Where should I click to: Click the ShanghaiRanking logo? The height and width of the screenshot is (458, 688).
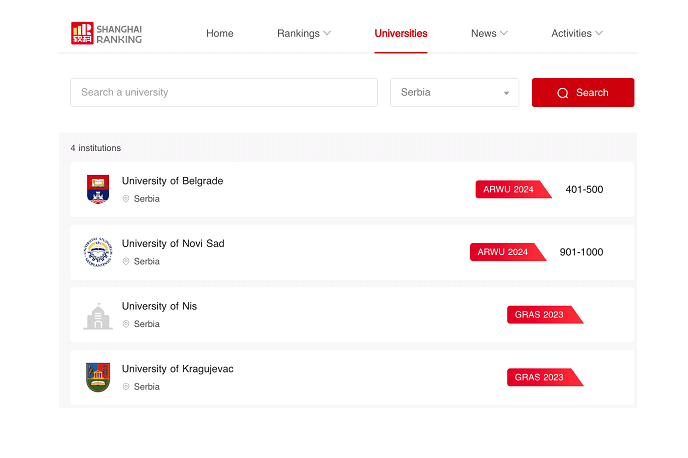pos(107,33)
